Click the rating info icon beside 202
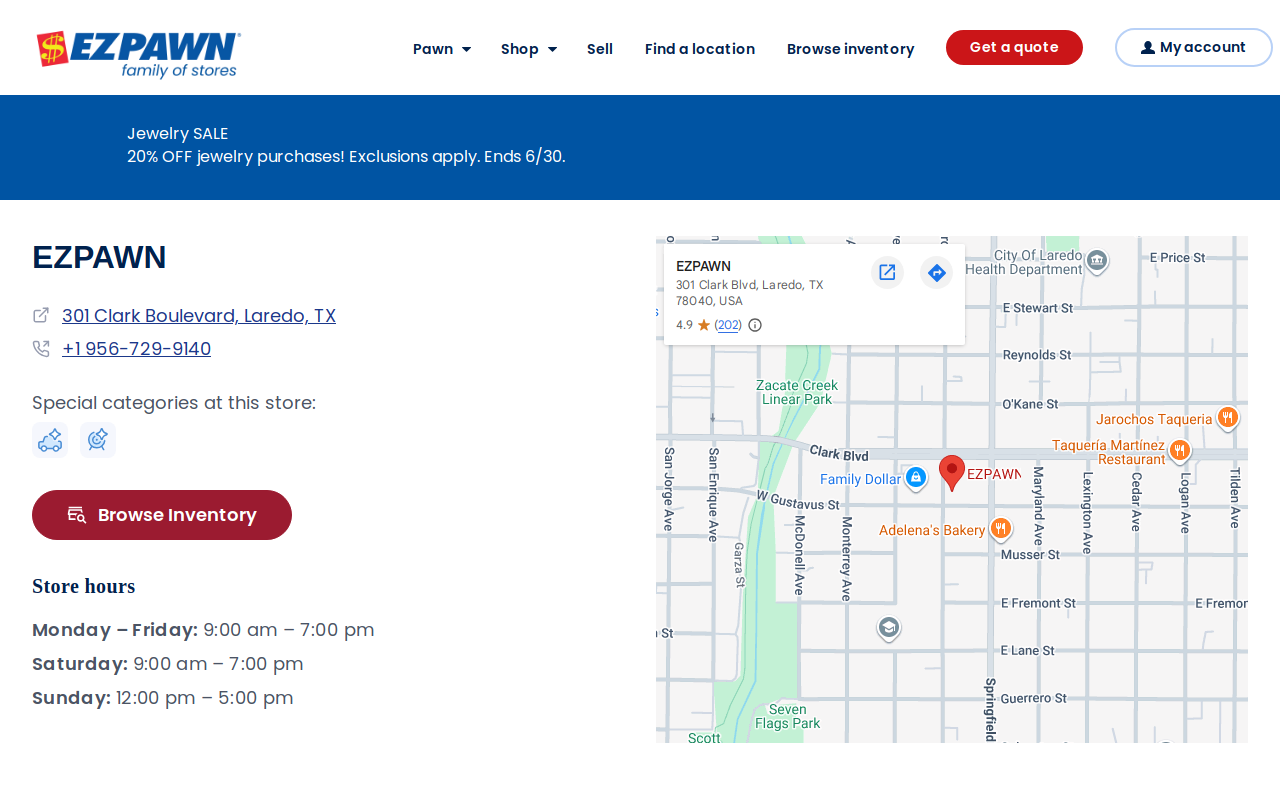 pos(755,325)
